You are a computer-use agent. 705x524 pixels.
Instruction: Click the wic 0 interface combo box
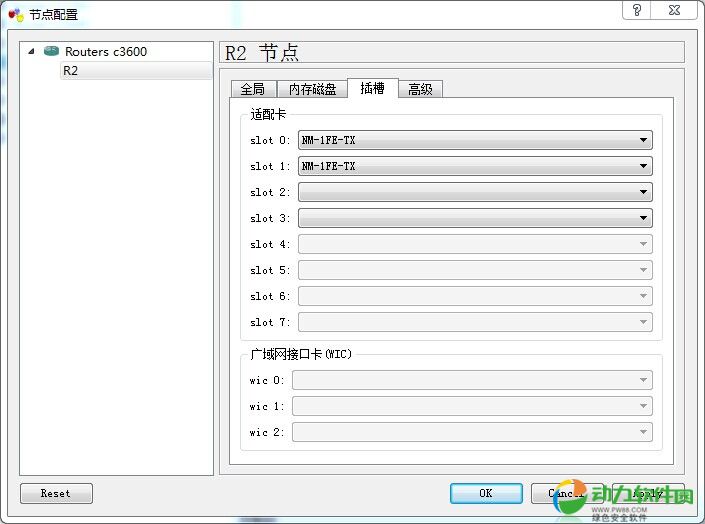pyautogui.click(x=471, y=380)
